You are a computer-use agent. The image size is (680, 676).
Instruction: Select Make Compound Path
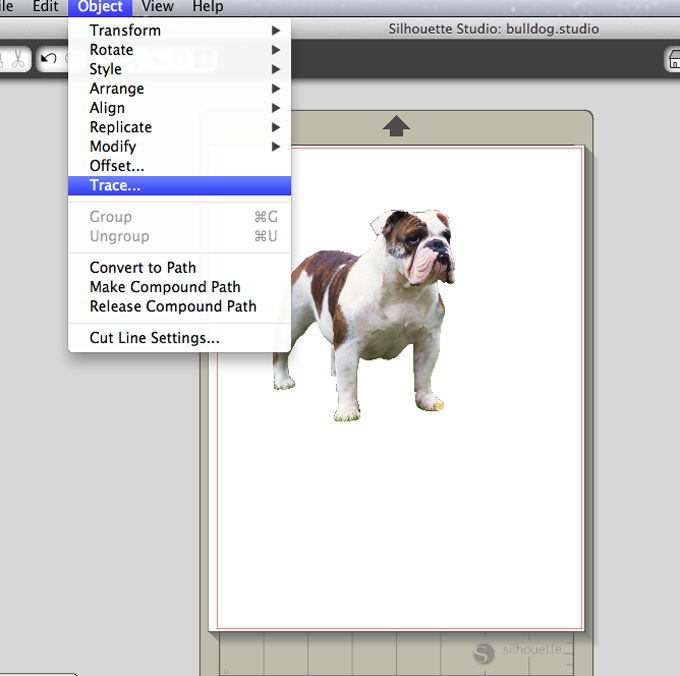click(x=180, y=287)
